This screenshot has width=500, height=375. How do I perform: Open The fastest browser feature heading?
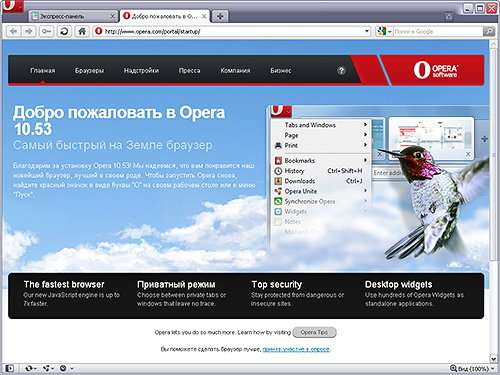coord(64,284)
